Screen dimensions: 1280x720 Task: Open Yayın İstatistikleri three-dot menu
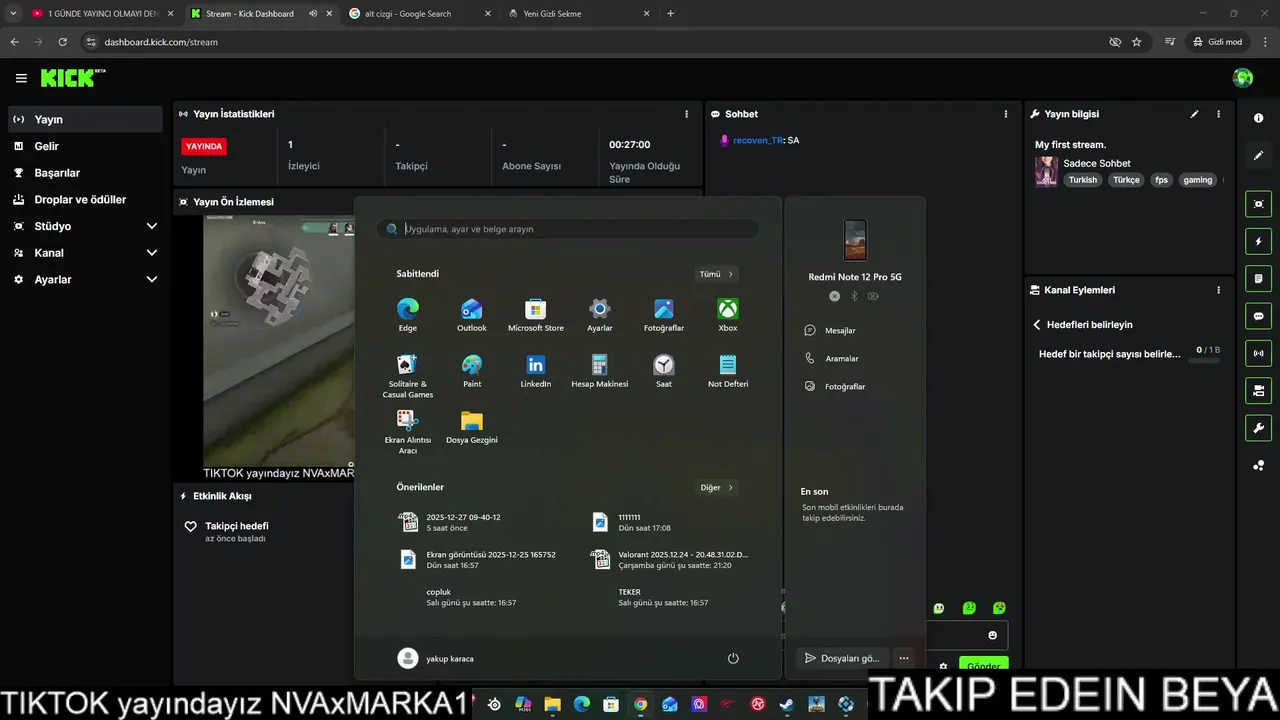pos(686,114)
